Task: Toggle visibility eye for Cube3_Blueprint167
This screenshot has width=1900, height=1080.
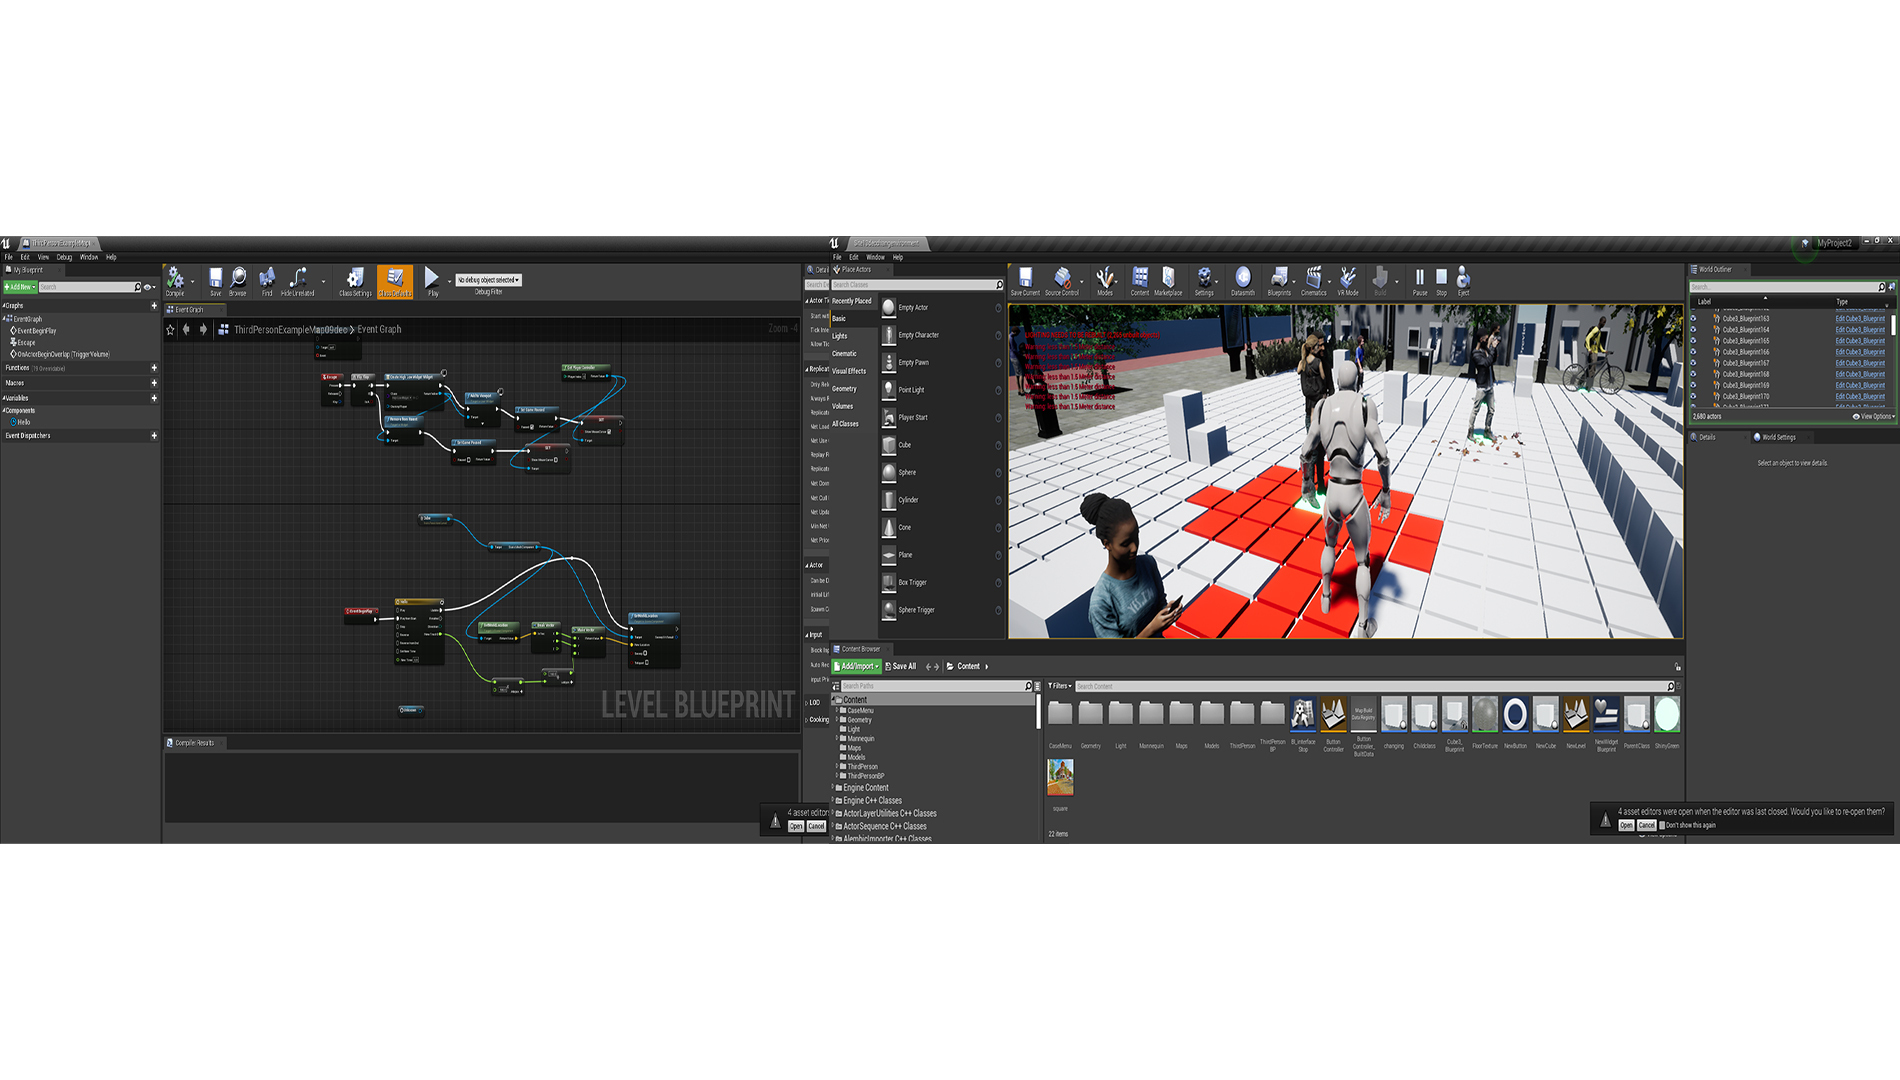Action: pos(1693,363)
